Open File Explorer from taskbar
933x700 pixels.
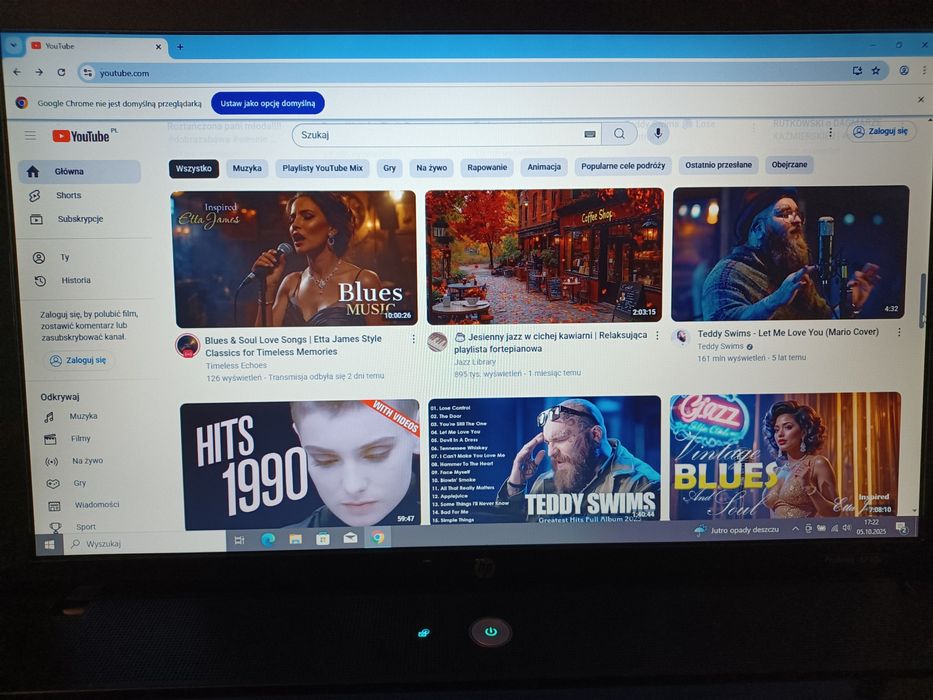(x=296, y=539)
